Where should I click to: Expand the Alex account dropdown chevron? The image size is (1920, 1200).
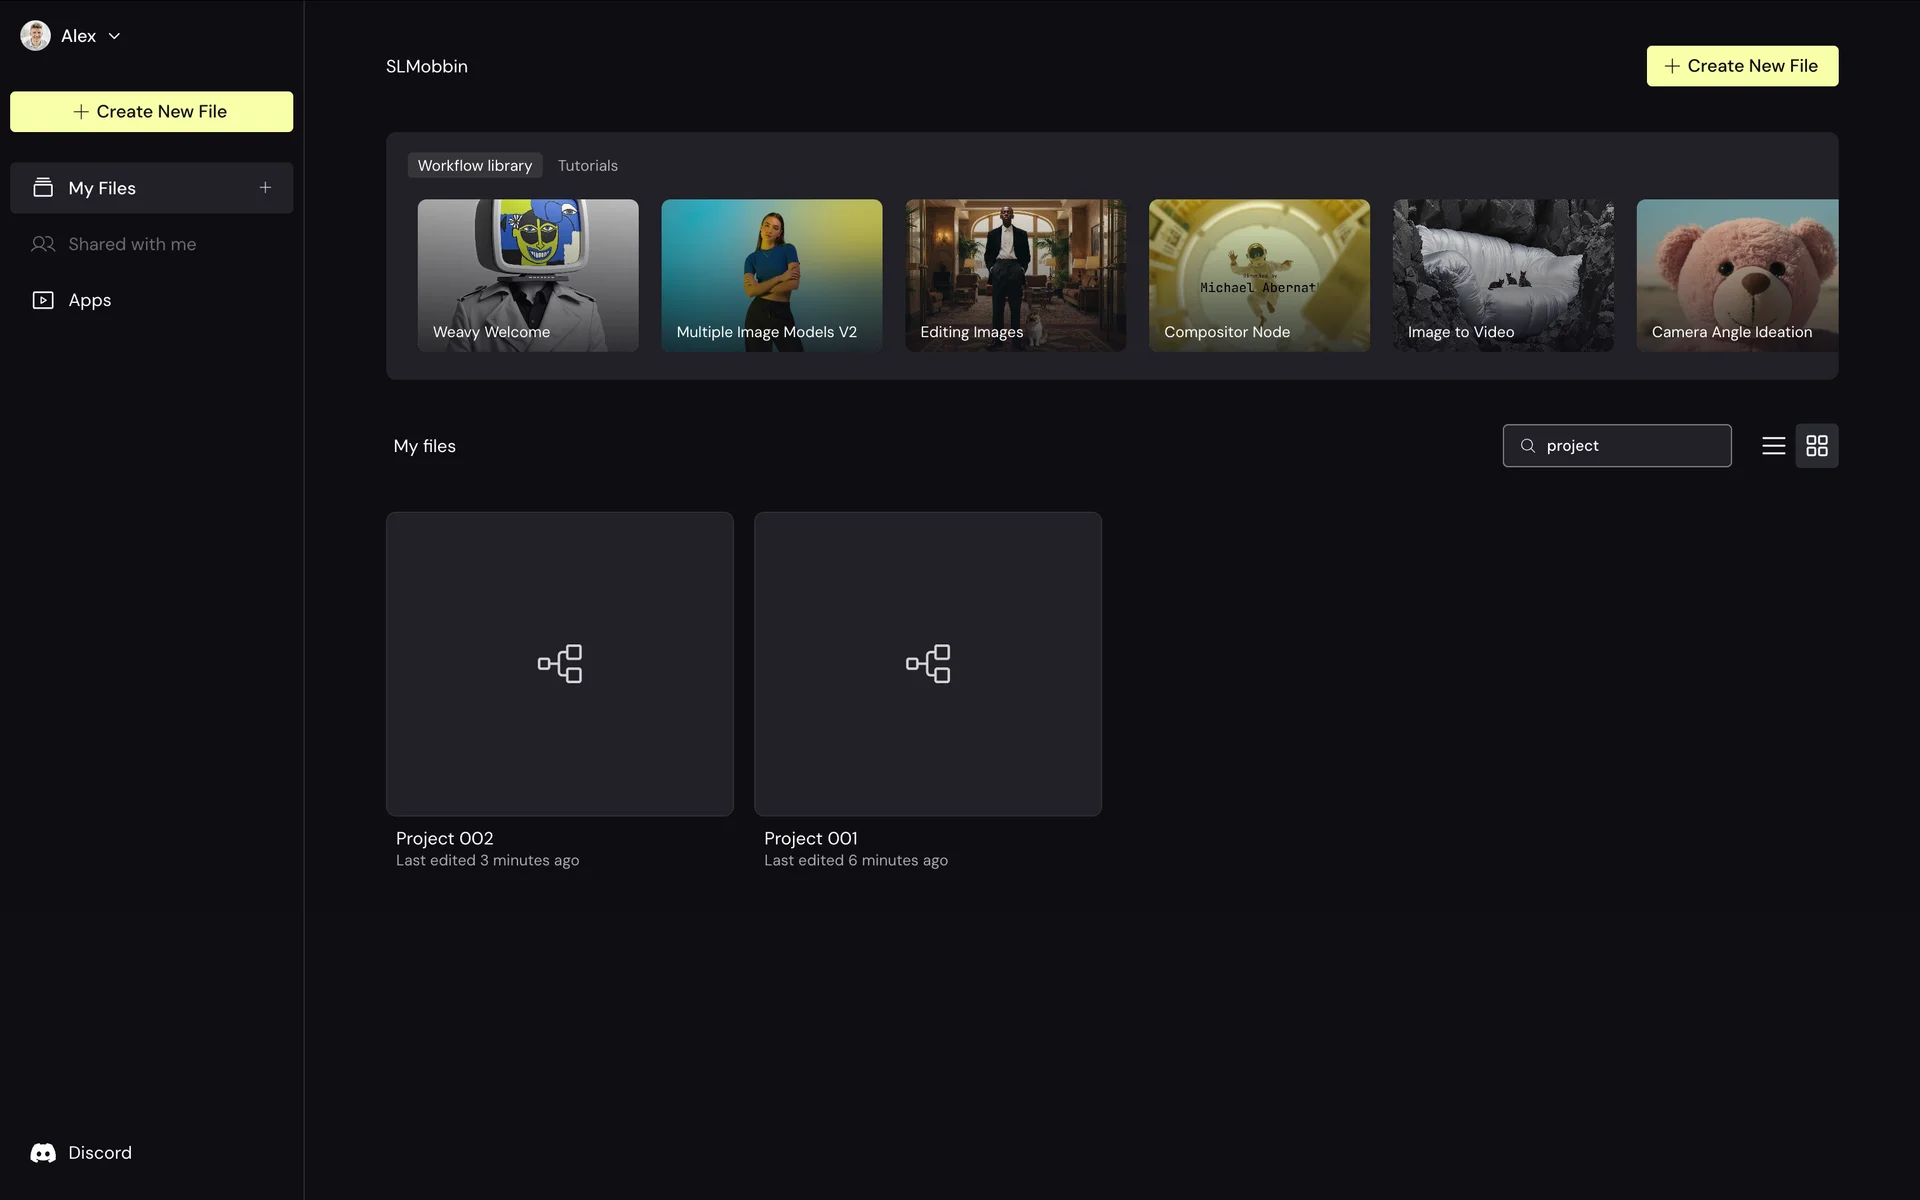[114, 36]
